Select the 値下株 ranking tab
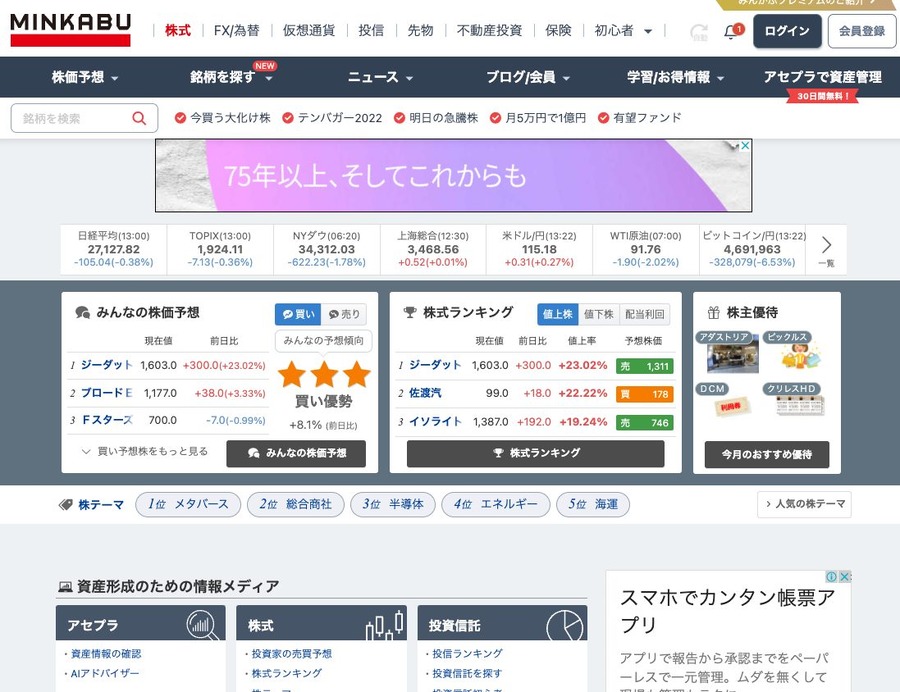 coord(599,314)
